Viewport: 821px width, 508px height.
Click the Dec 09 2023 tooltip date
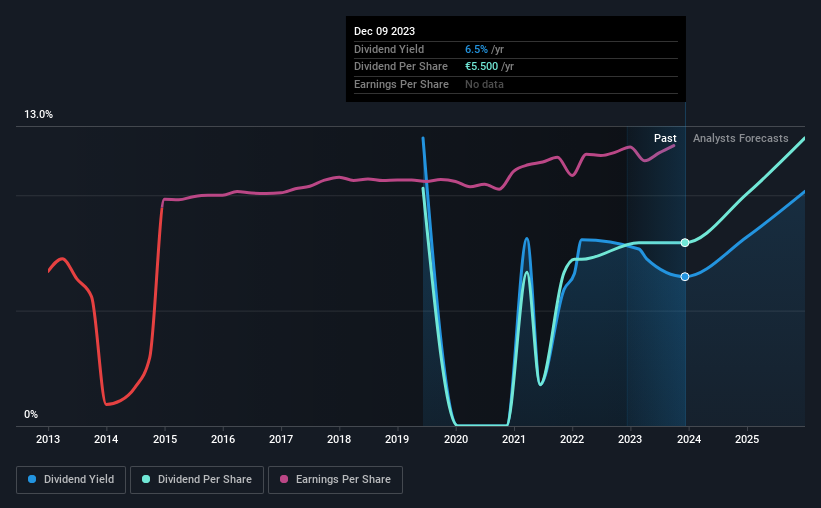tap(384, 31)
